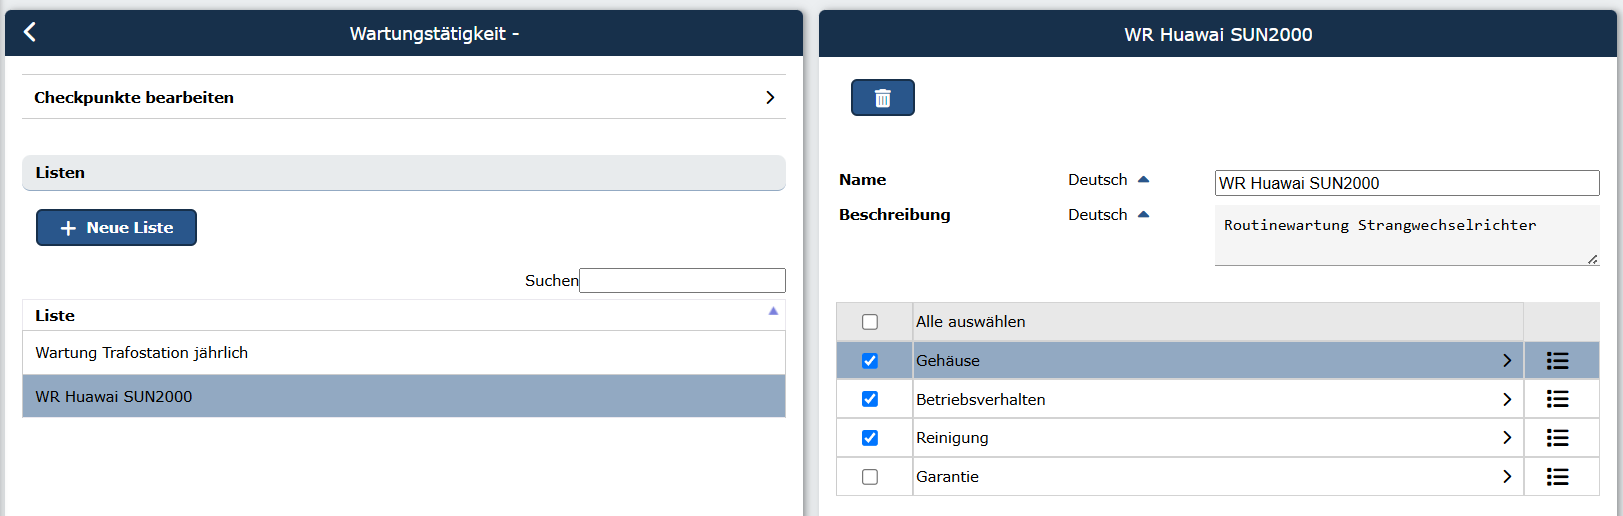Click the sort triangle in Liste column header
Screen dimensions: 1623x516
773,311
